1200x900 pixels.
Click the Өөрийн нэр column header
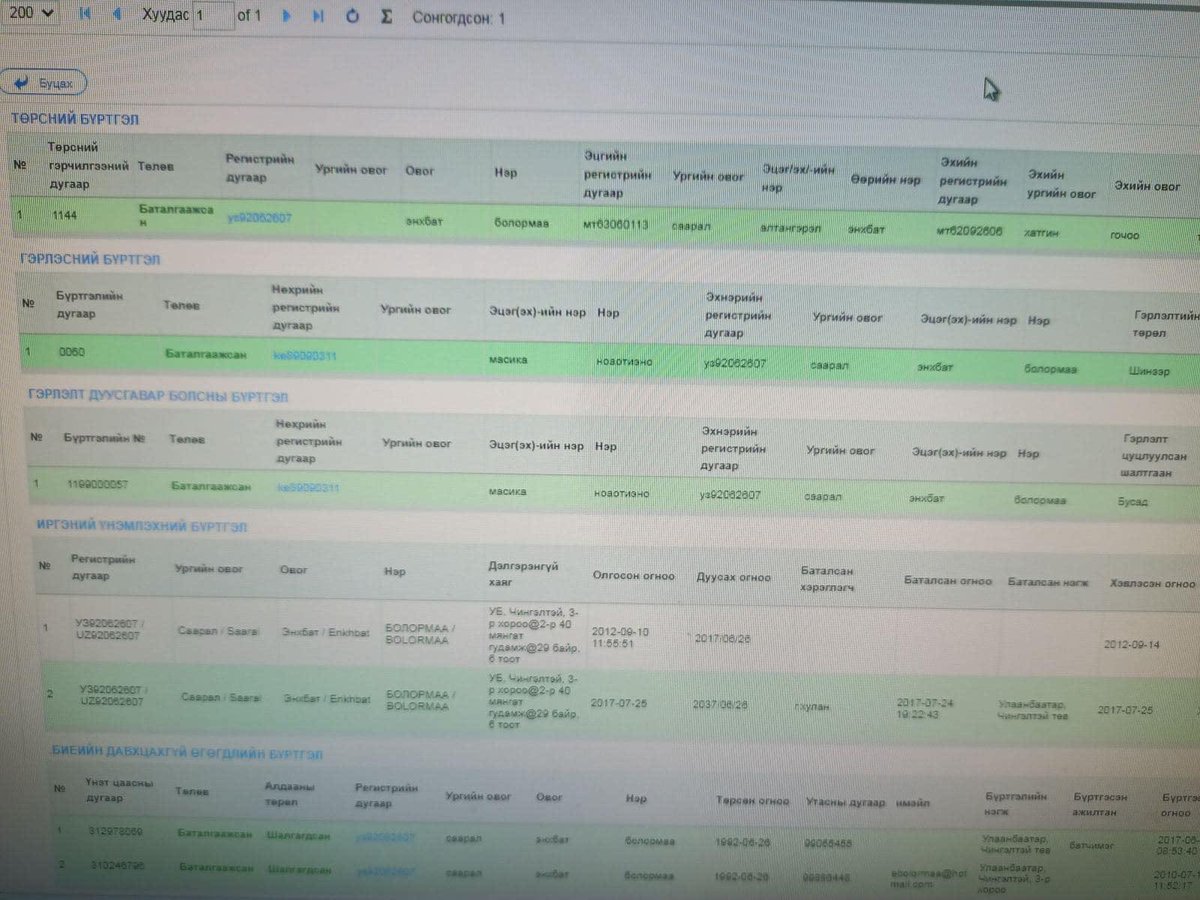pos(885,181)
